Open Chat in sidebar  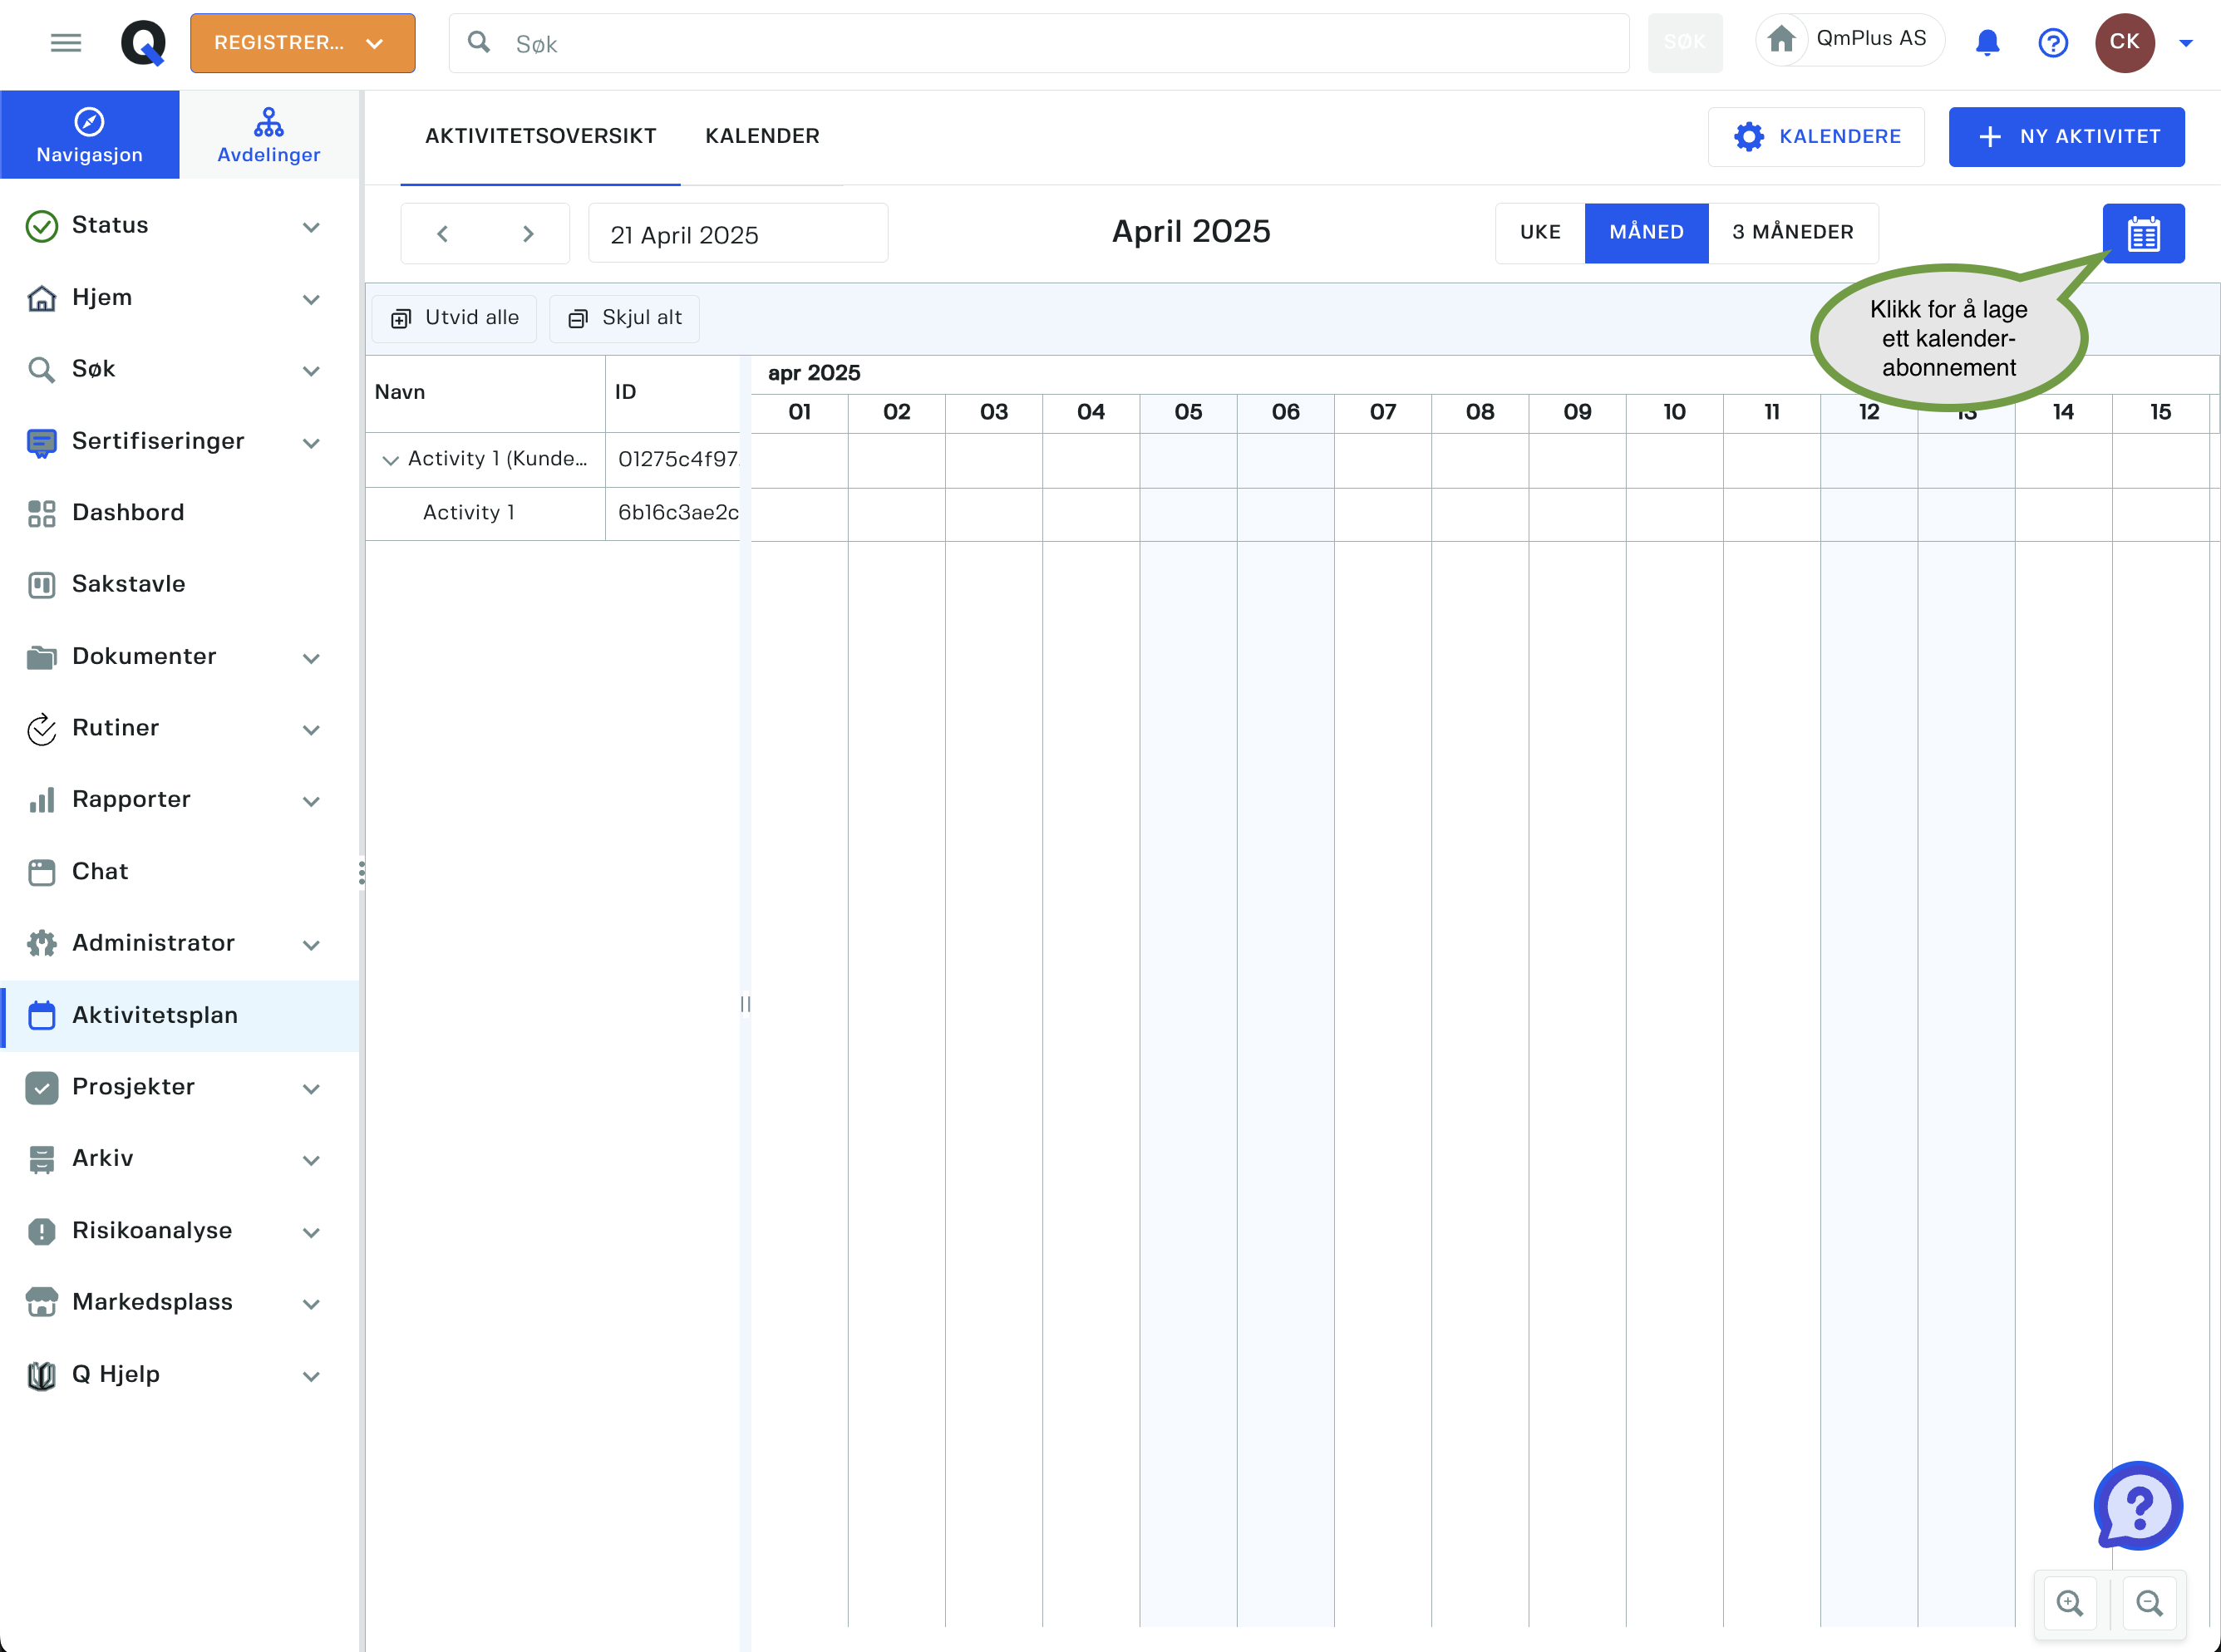click(x=180, y=872)
